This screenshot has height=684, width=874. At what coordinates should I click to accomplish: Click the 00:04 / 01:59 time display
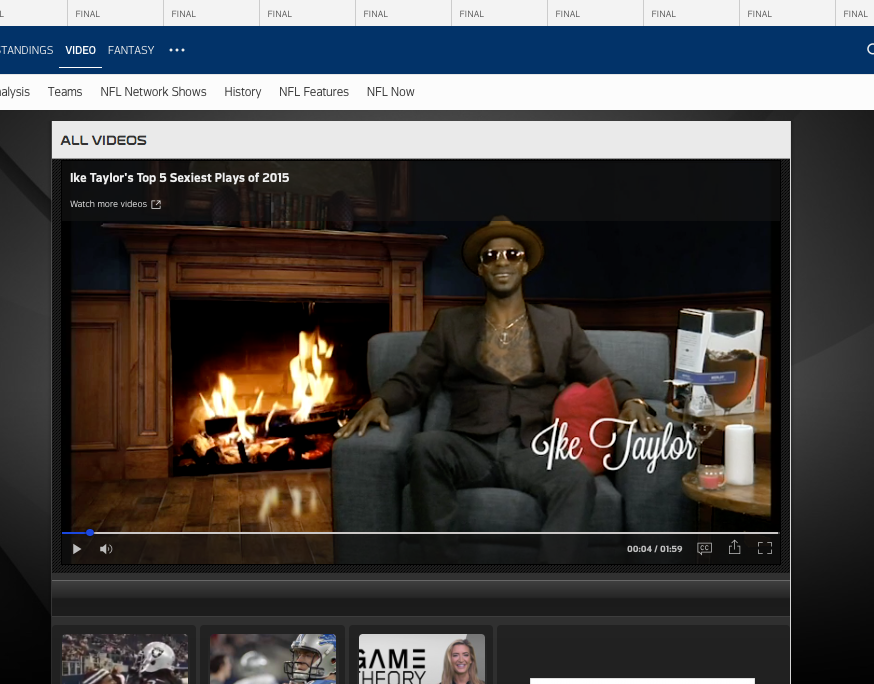pyautogui.click(x=654, y=549)
